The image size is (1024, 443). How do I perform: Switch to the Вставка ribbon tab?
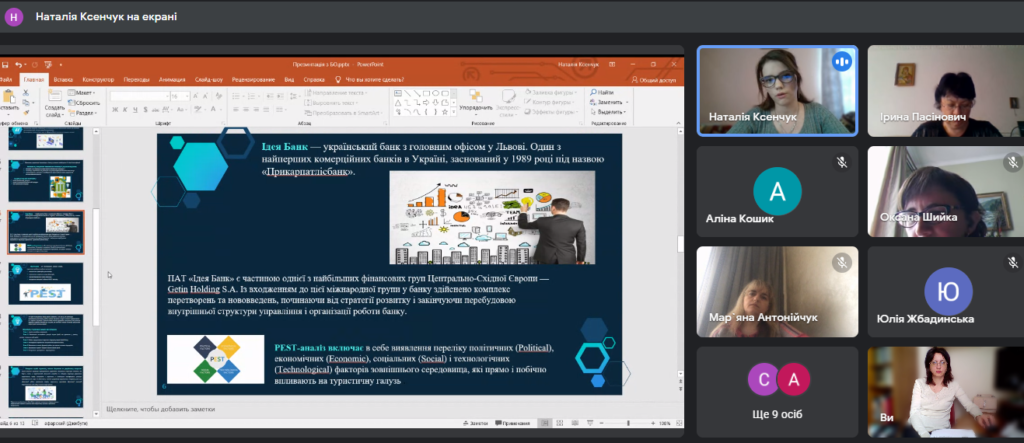click(63, 80)
